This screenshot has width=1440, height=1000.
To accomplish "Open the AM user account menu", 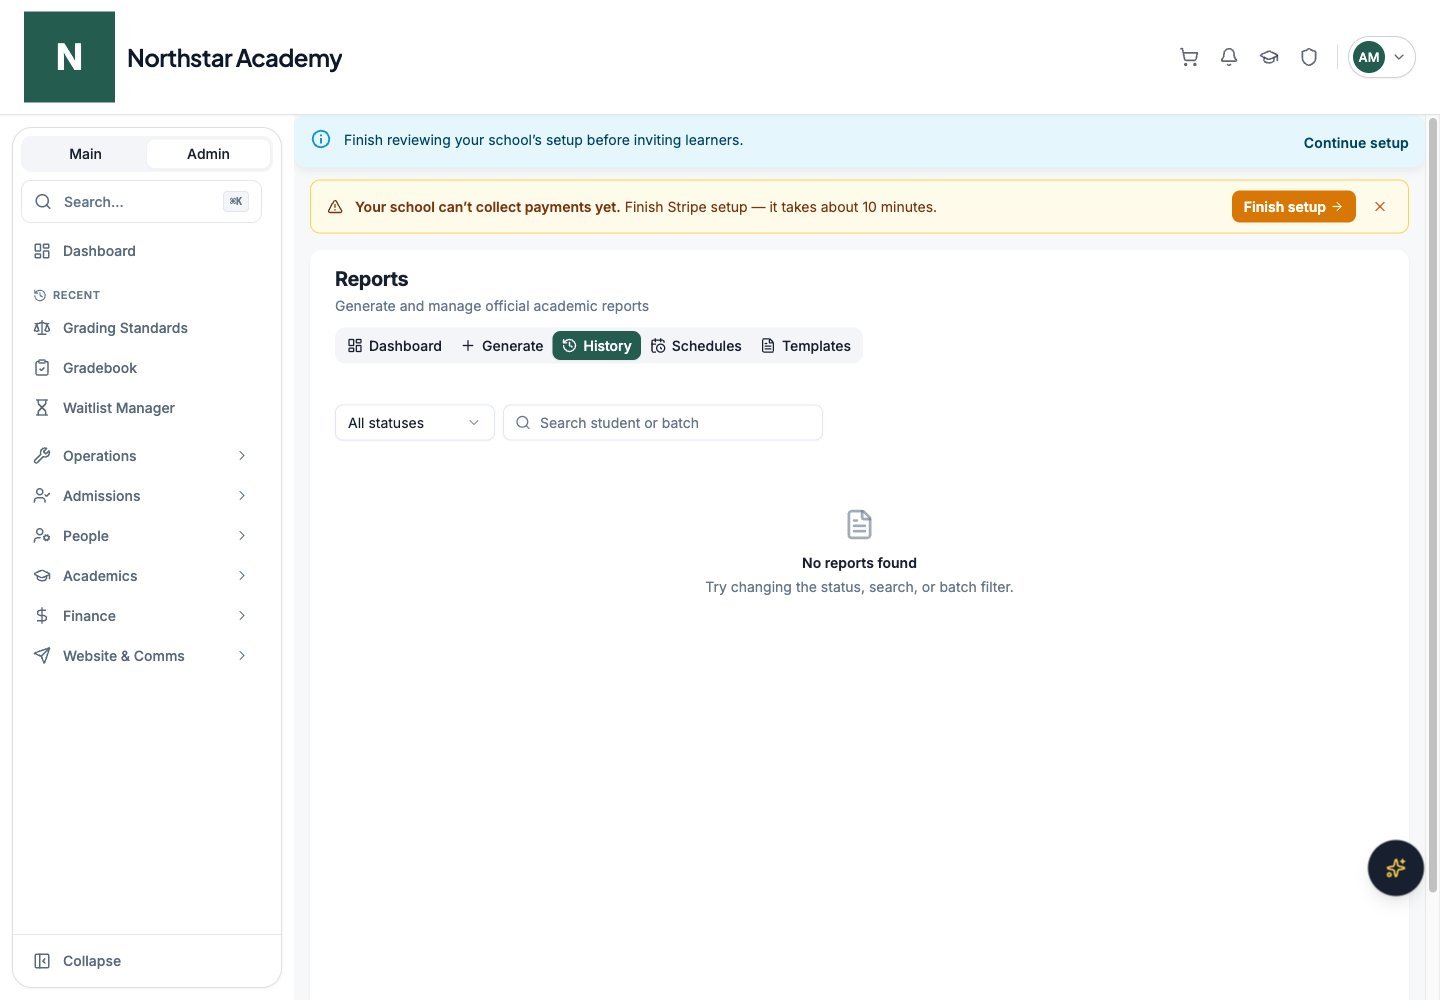I will (1381, 57).
